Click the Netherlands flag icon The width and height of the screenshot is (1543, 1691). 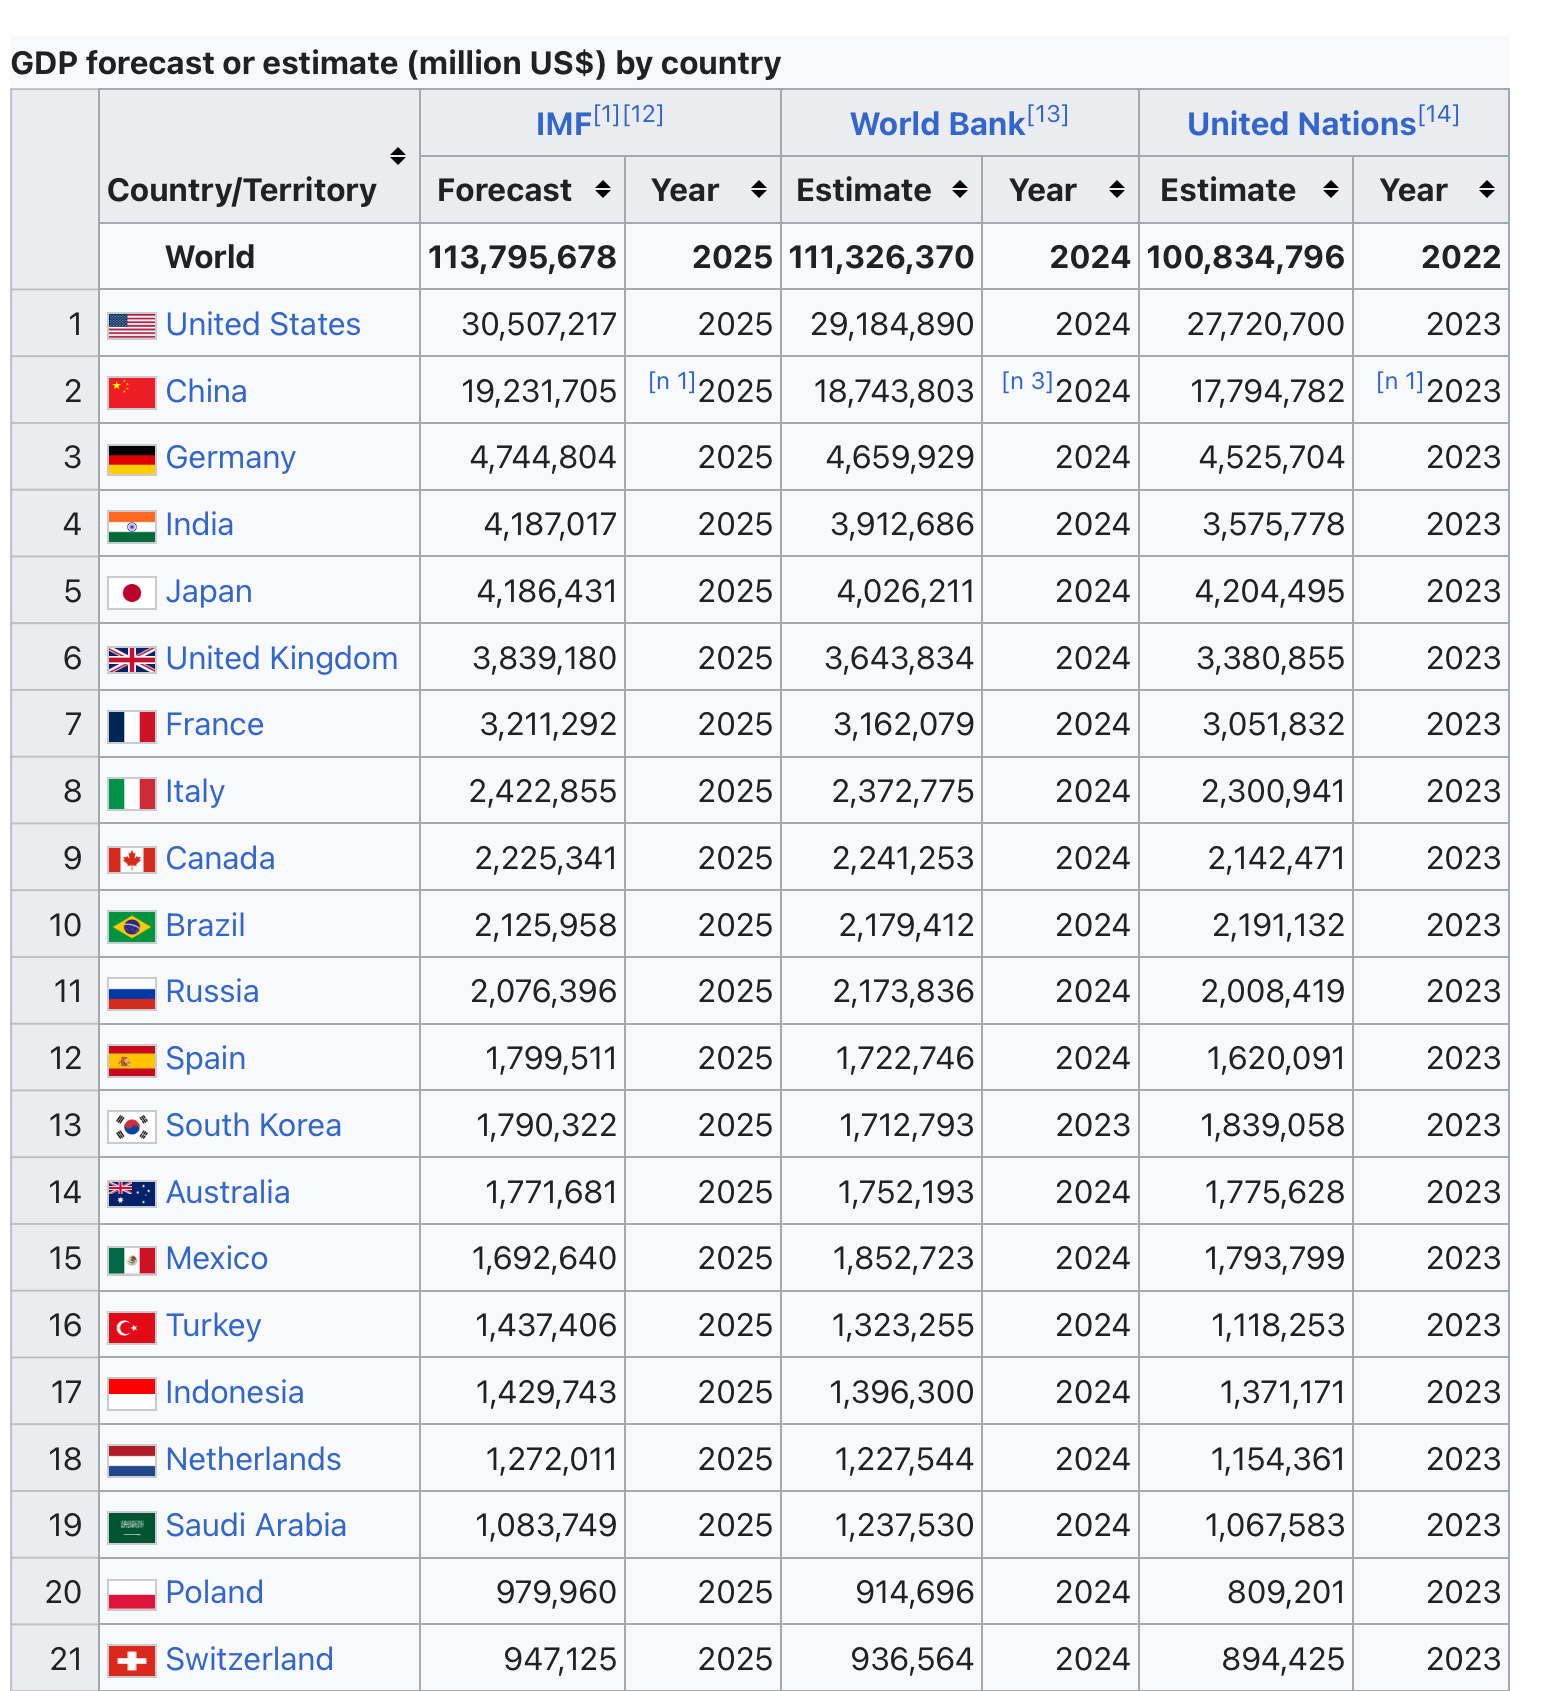132,1461
